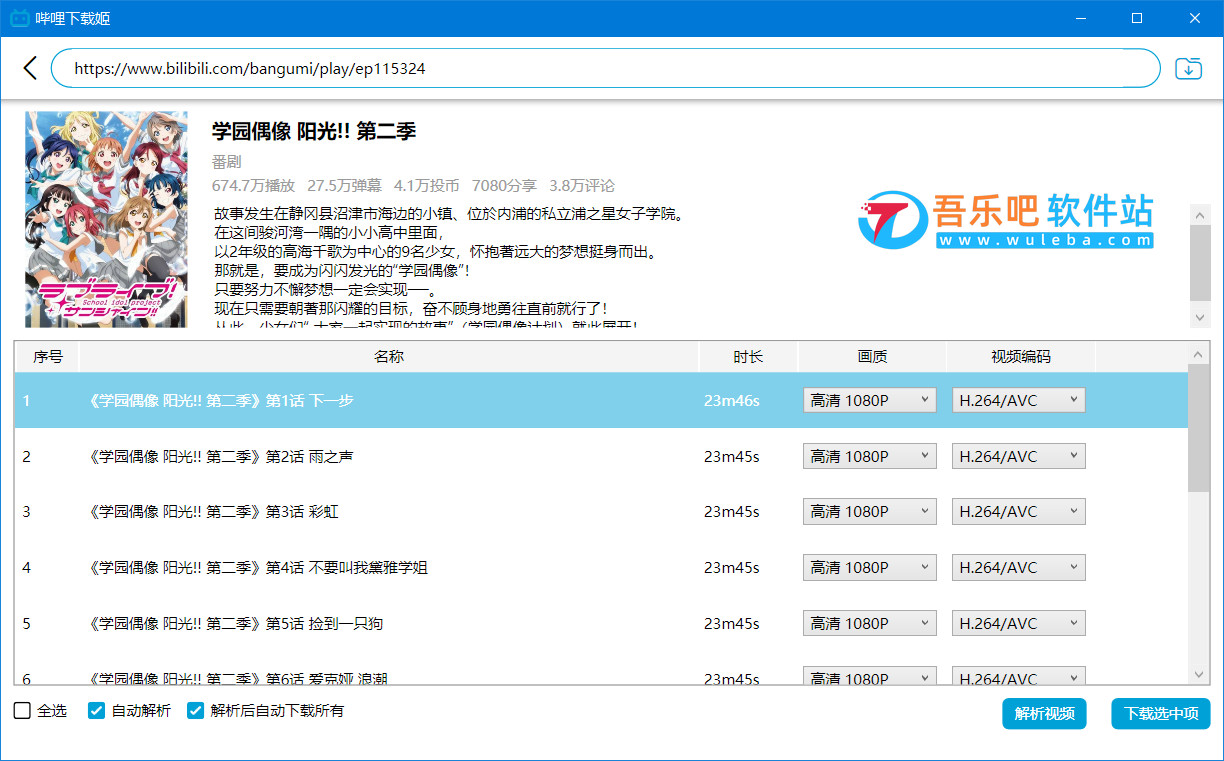Viewport: 1224px width, 761px height.
Task: Disable the 自动解析 checkbox
Action: pyautogui.click(x=97, y=711)
